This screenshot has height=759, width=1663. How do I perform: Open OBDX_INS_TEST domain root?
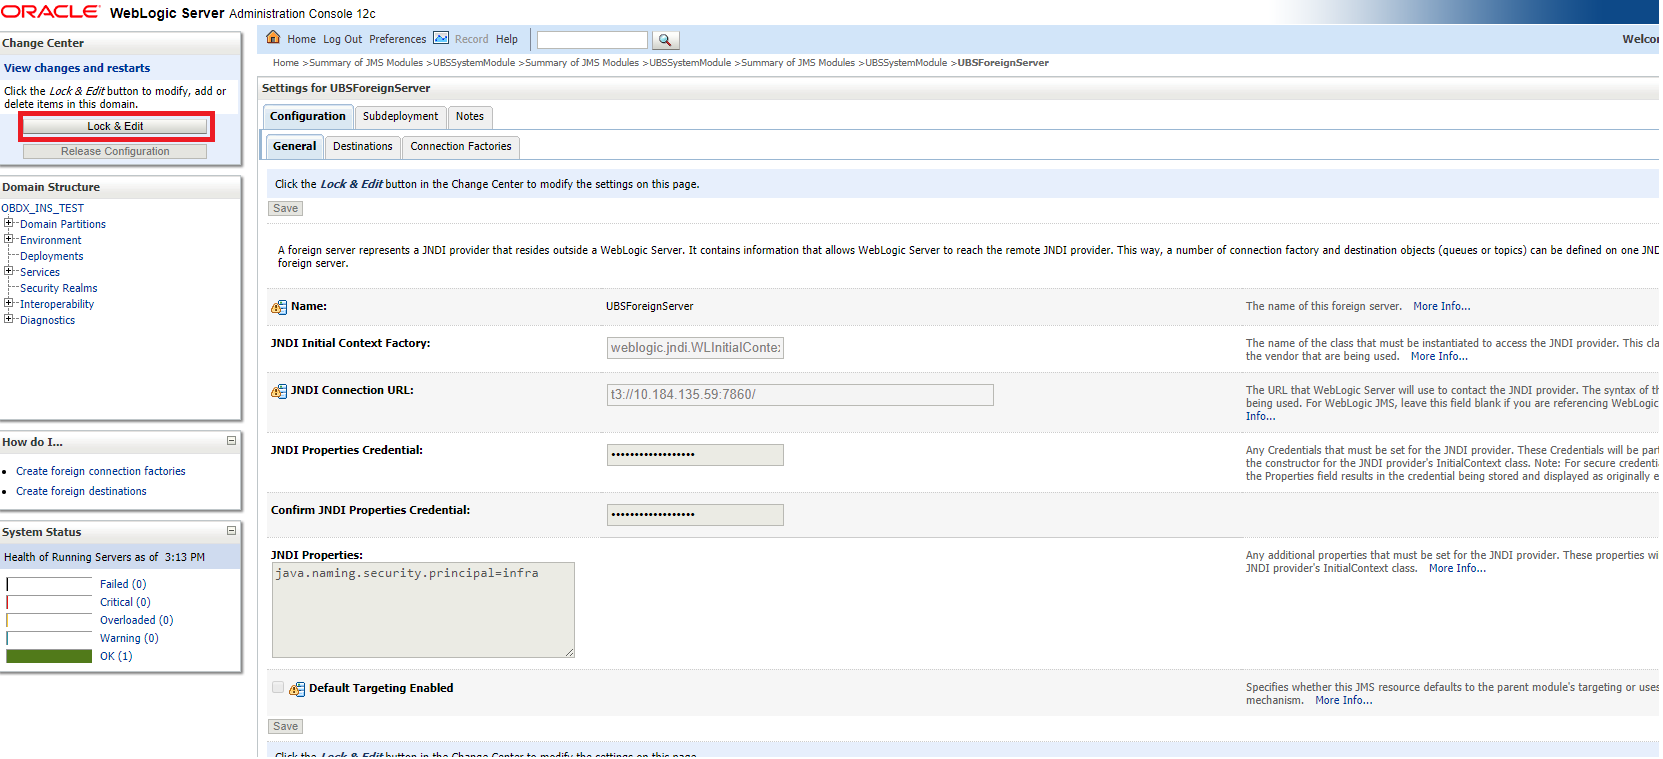coord(43,208)
